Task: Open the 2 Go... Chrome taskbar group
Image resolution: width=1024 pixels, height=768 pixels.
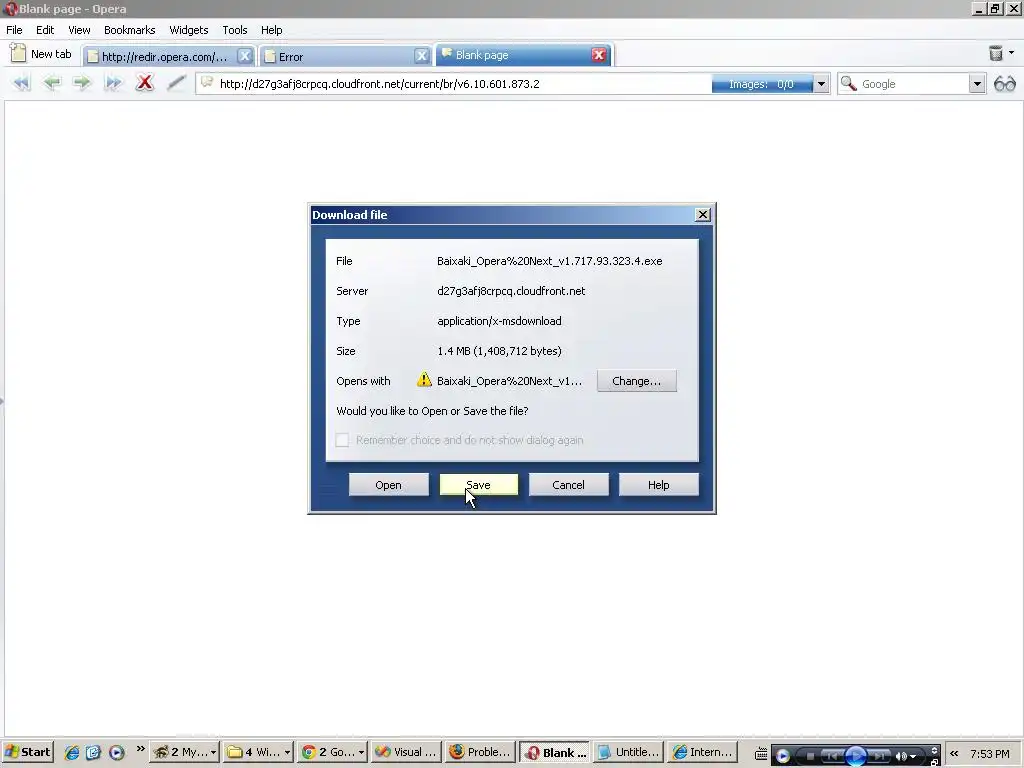Action: [332, 752]
